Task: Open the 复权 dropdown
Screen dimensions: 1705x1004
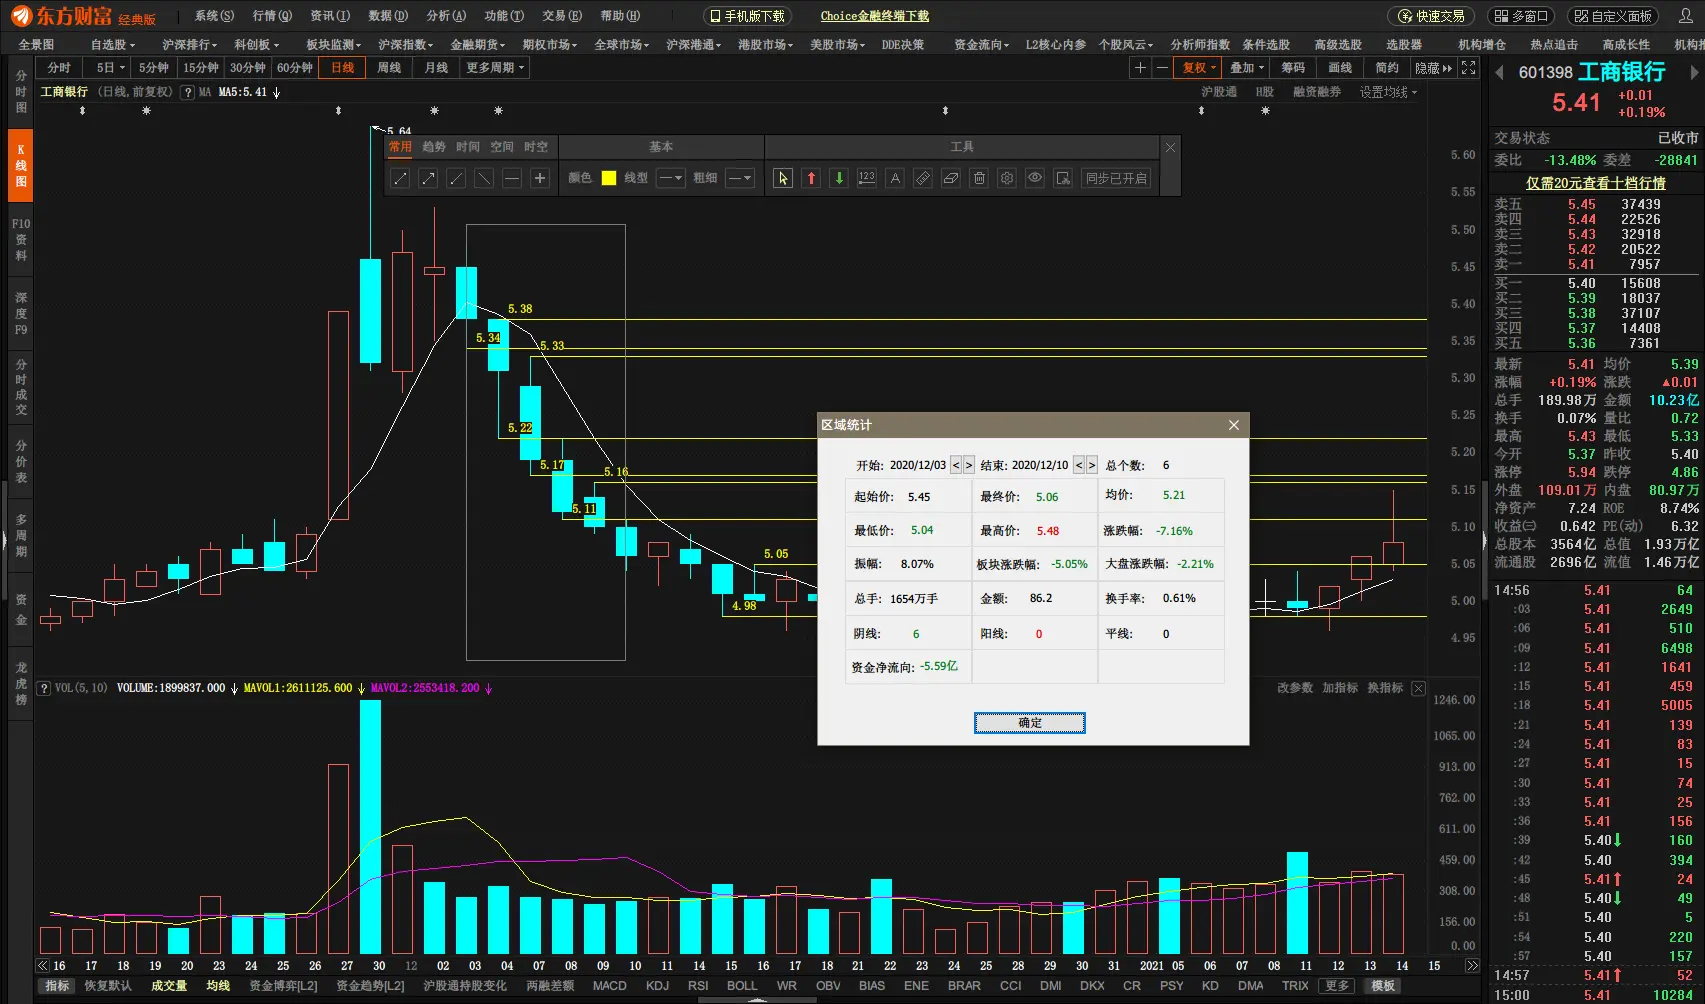Action: 1199,68
